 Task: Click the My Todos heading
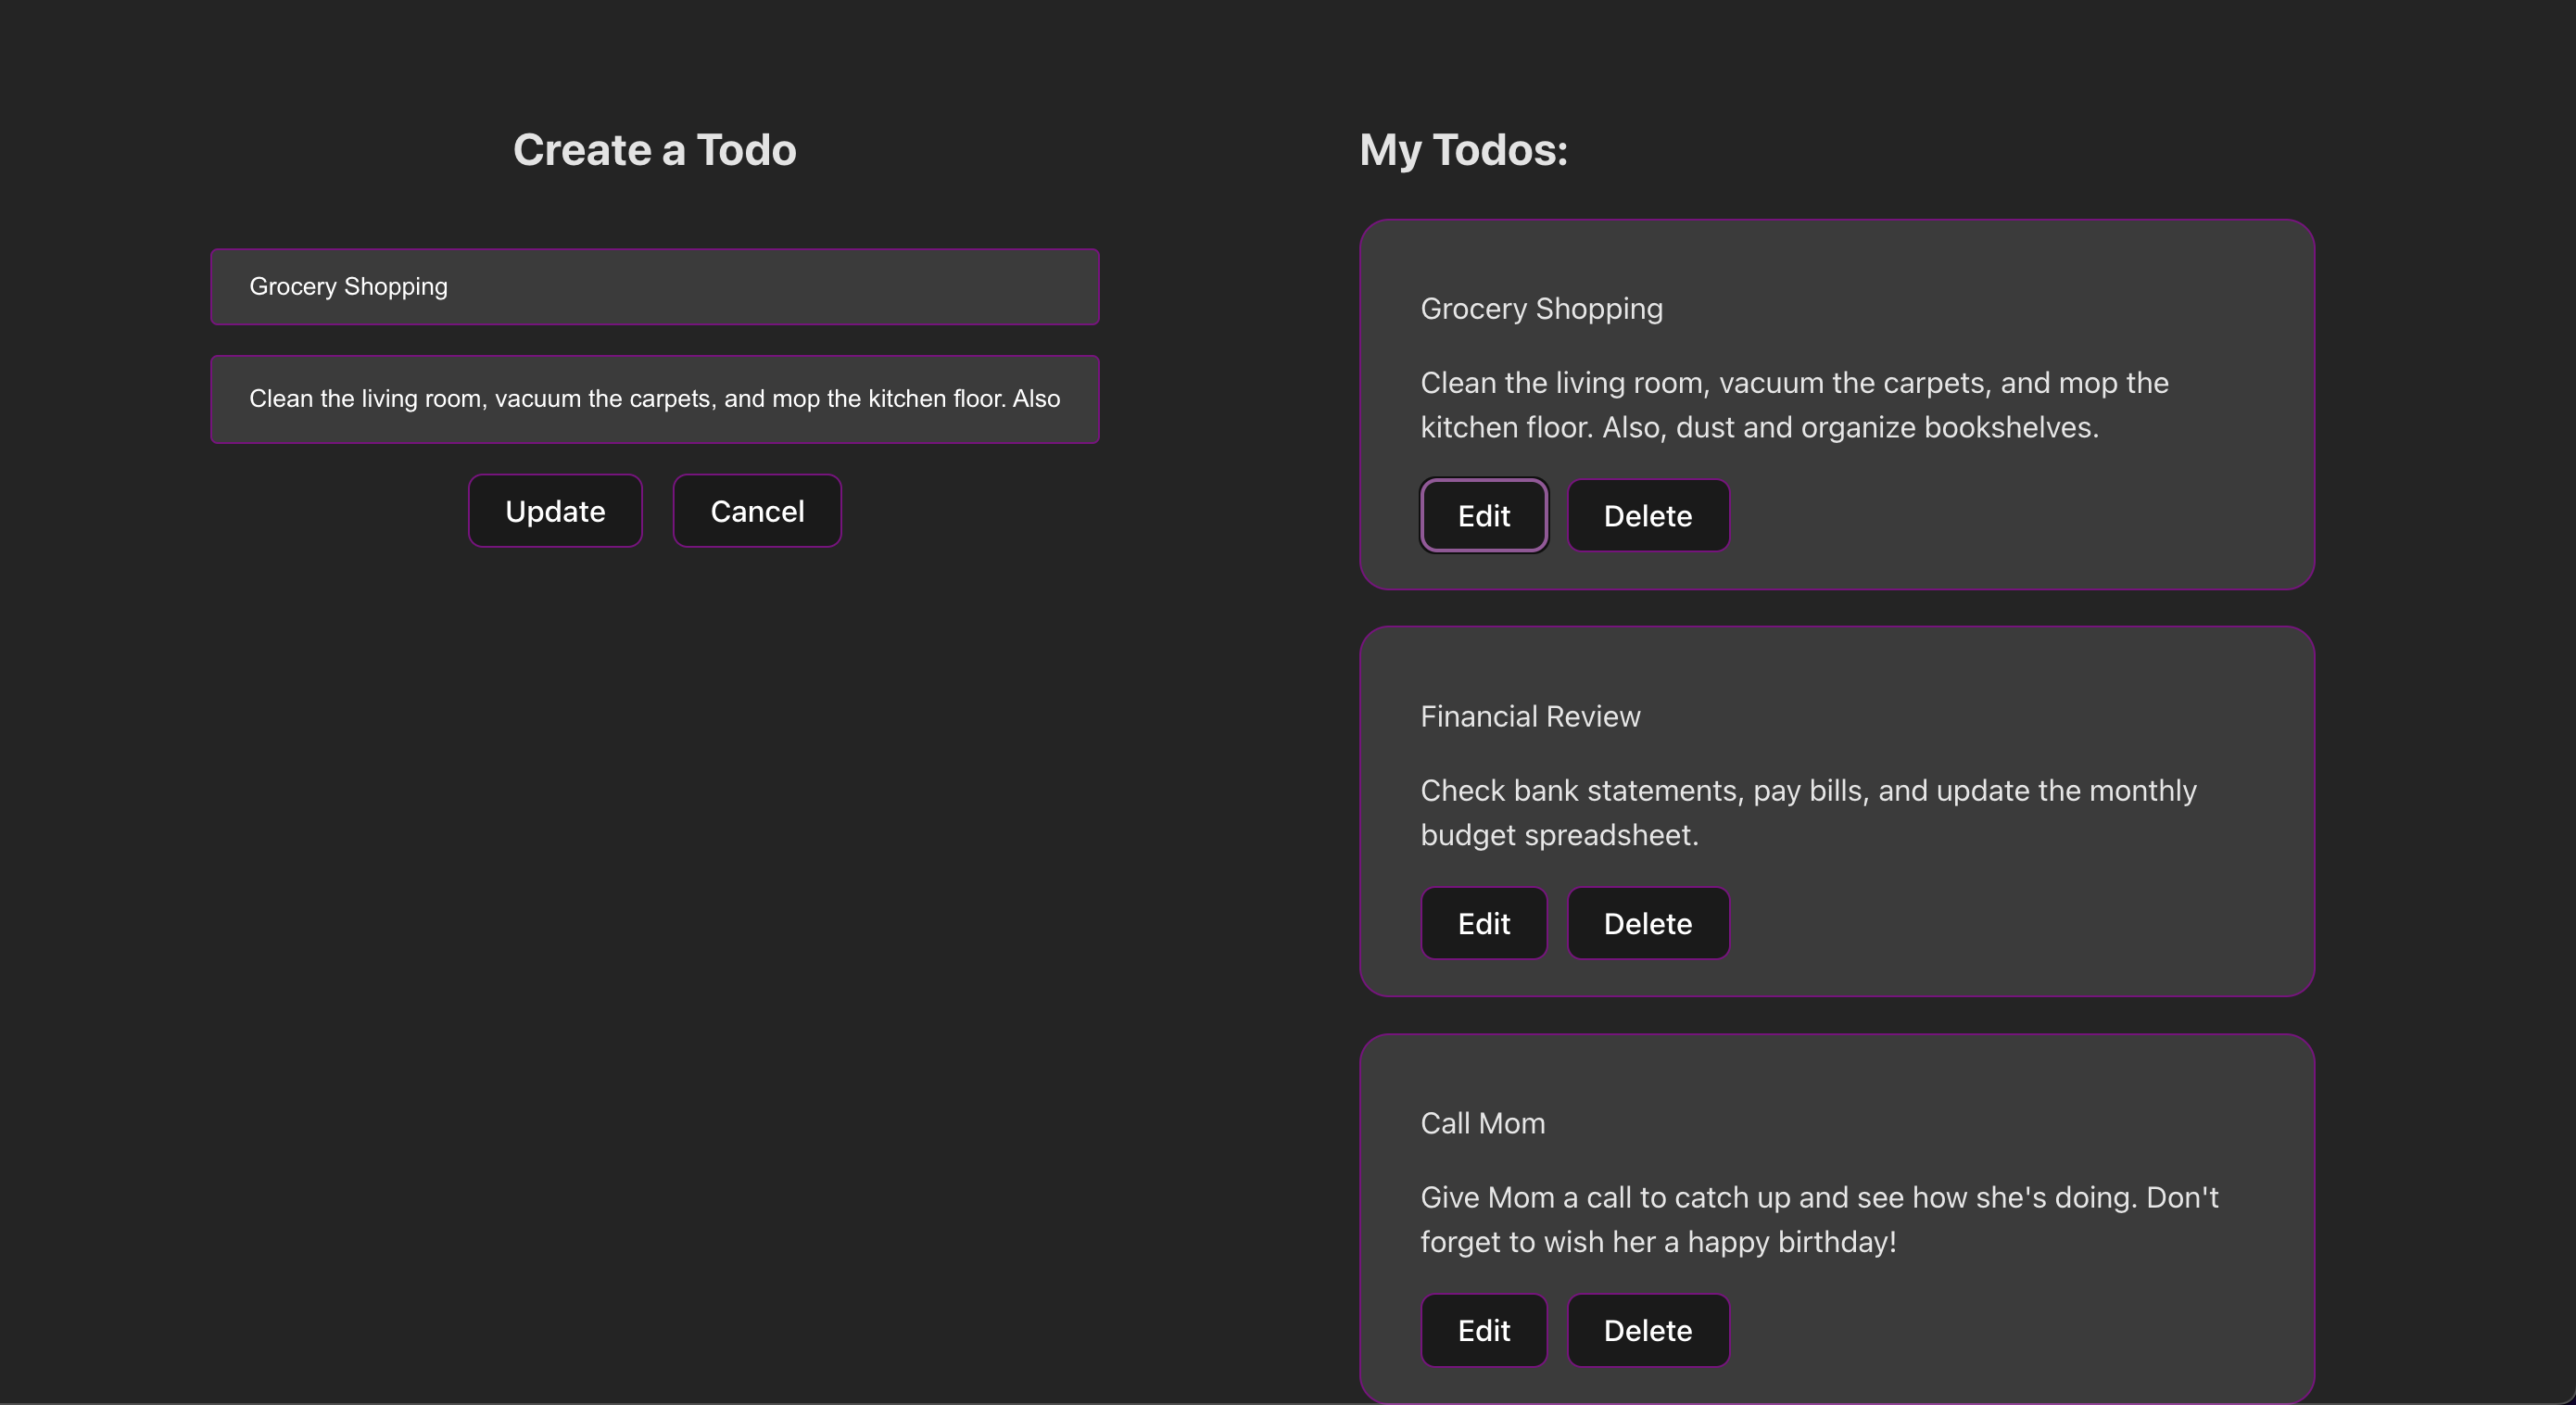pos(1463,150)
